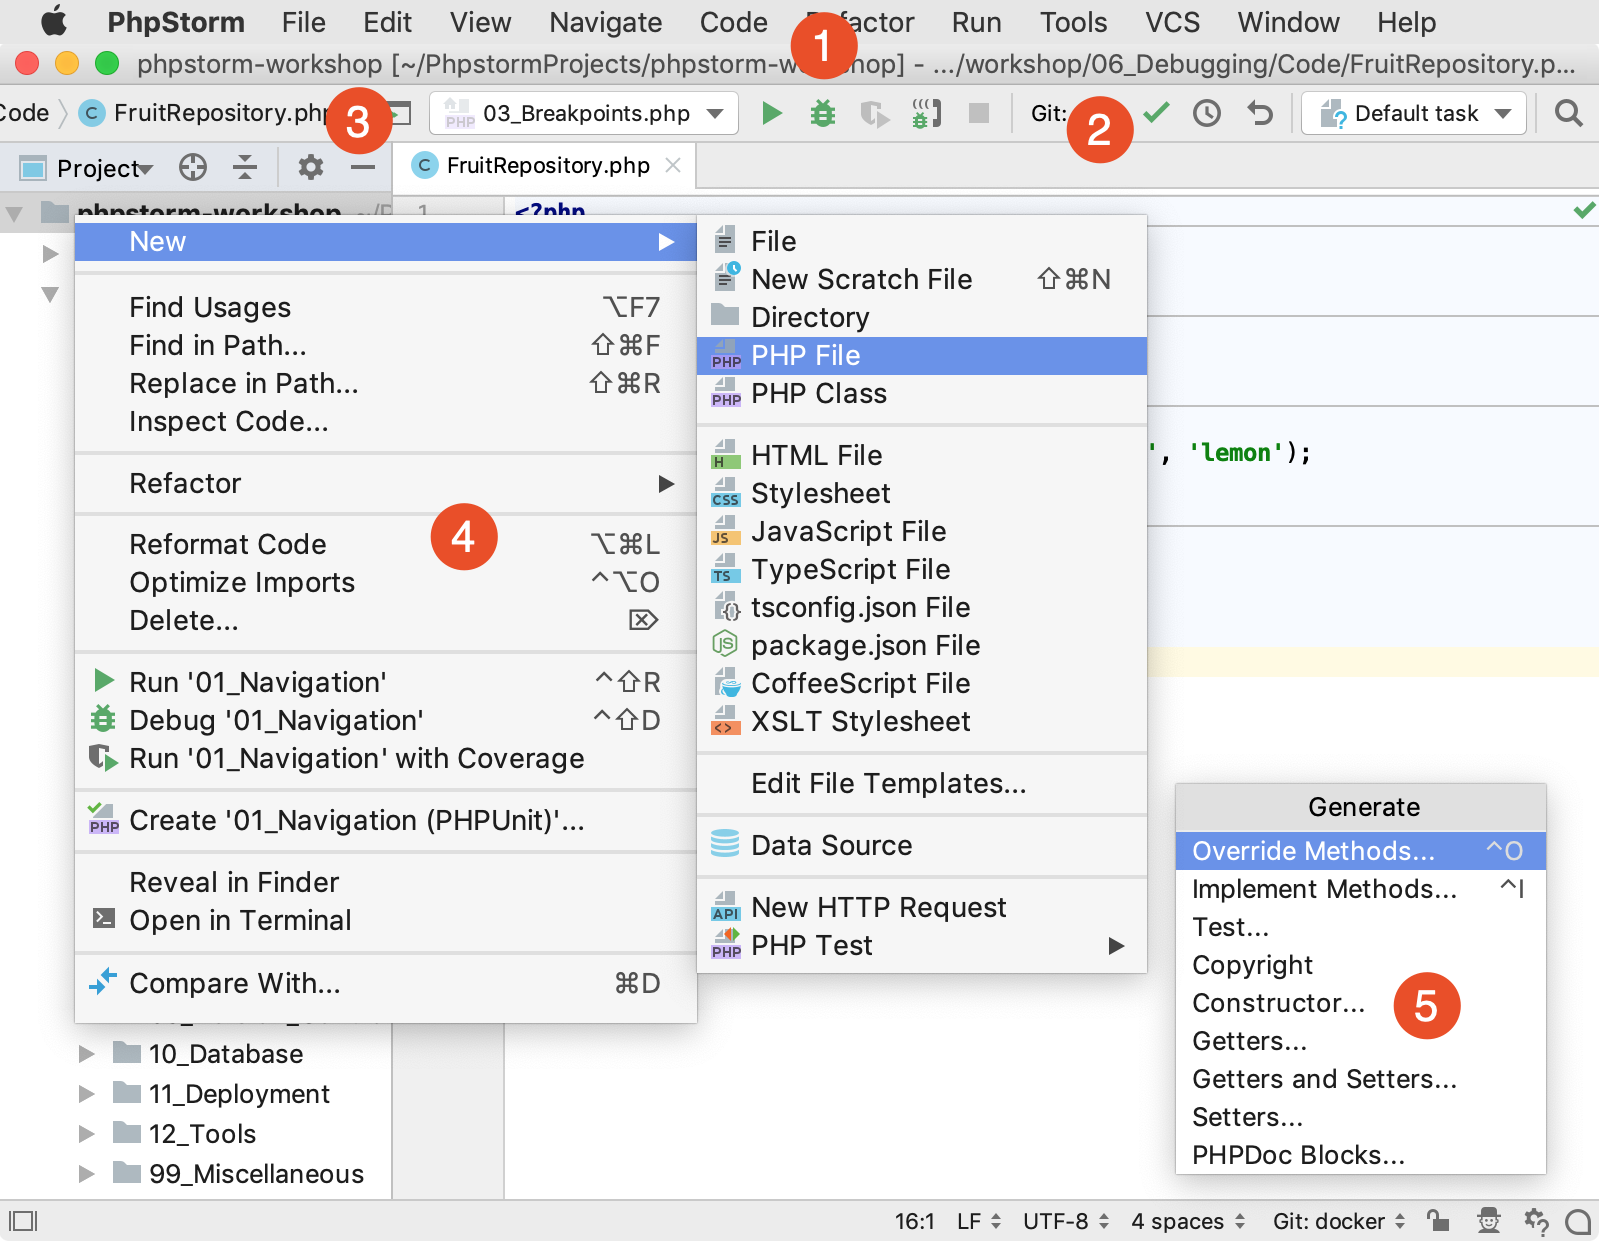This screenshot has width=1600, height=1241.
Task: Select tsconfig.json File entry
Action: (x=922, y=608)
